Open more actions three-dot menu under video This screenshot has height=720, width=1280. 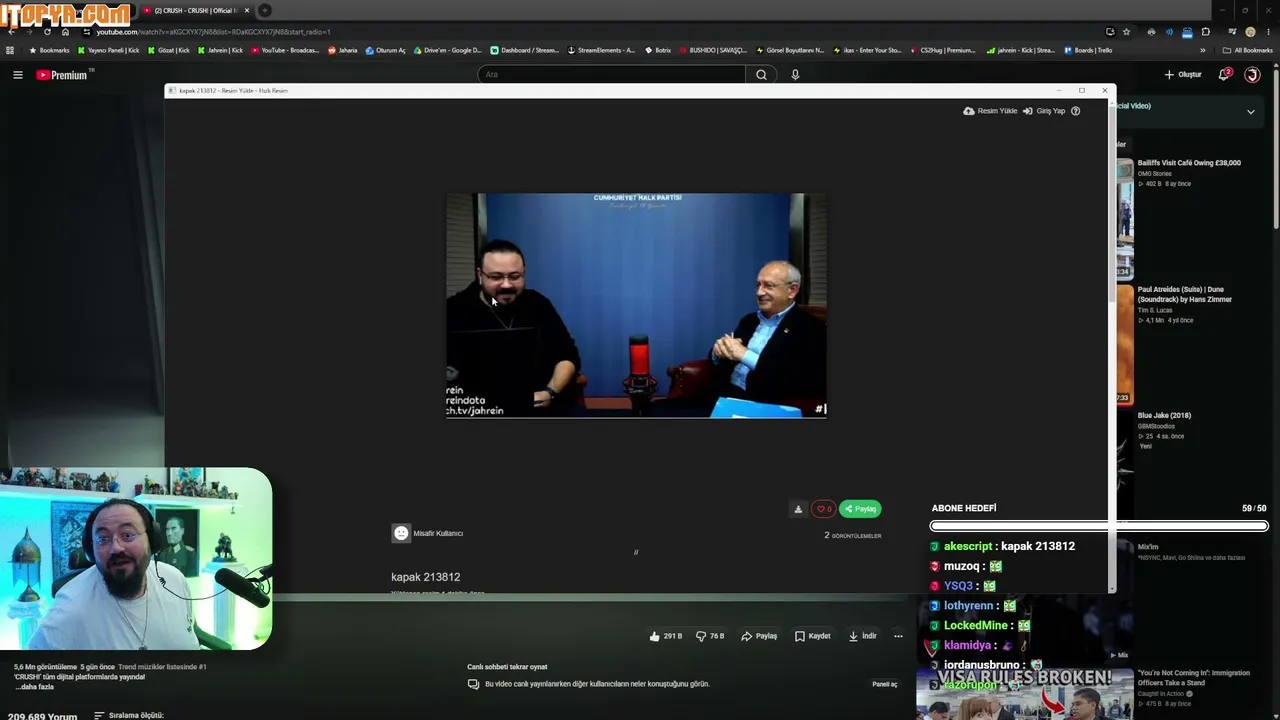898,636
